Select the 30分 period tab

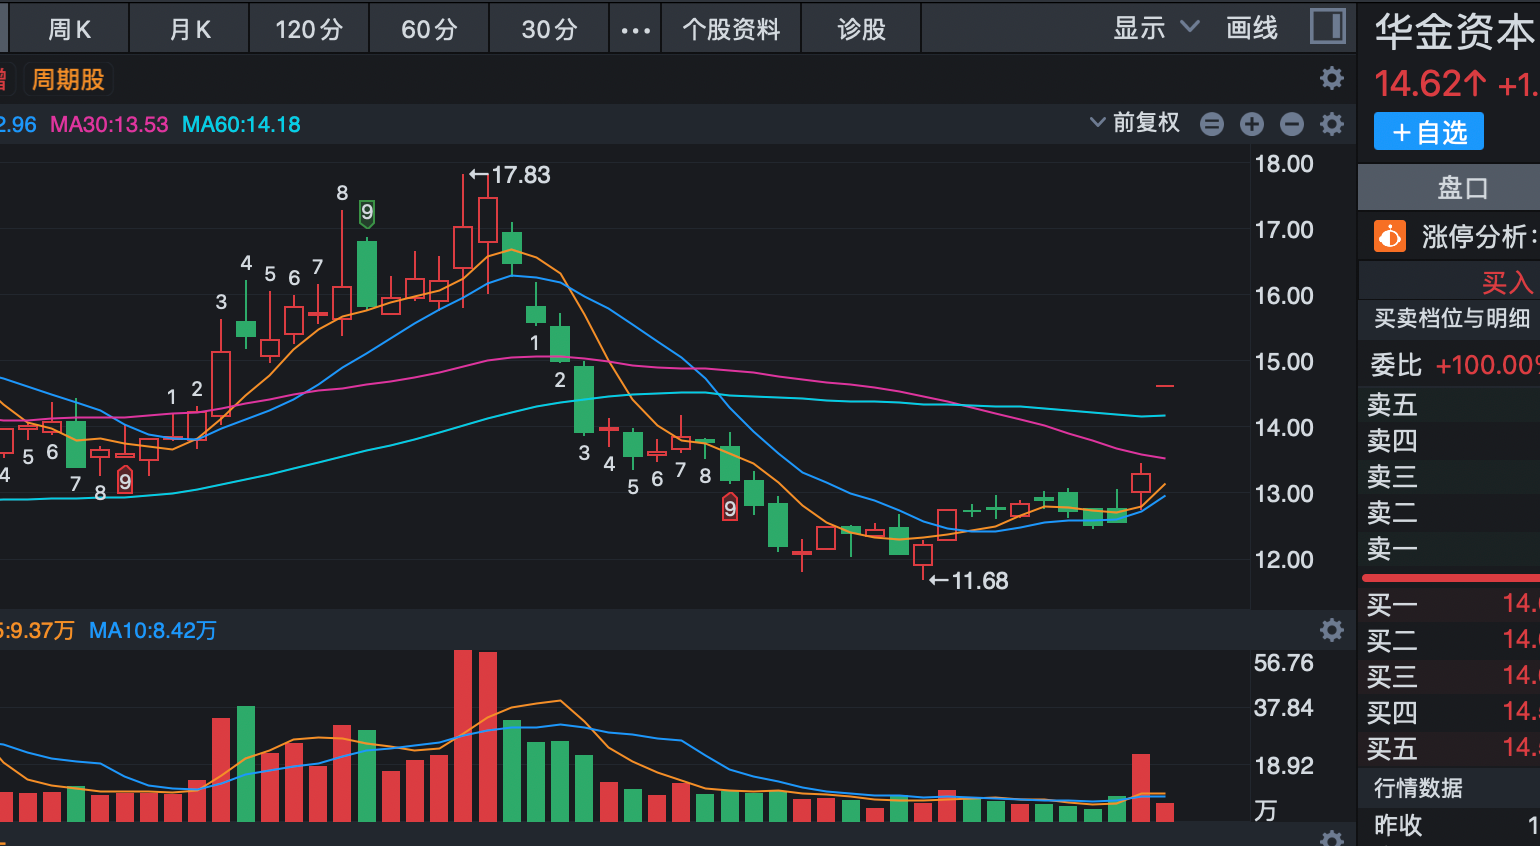coord(549,29)
